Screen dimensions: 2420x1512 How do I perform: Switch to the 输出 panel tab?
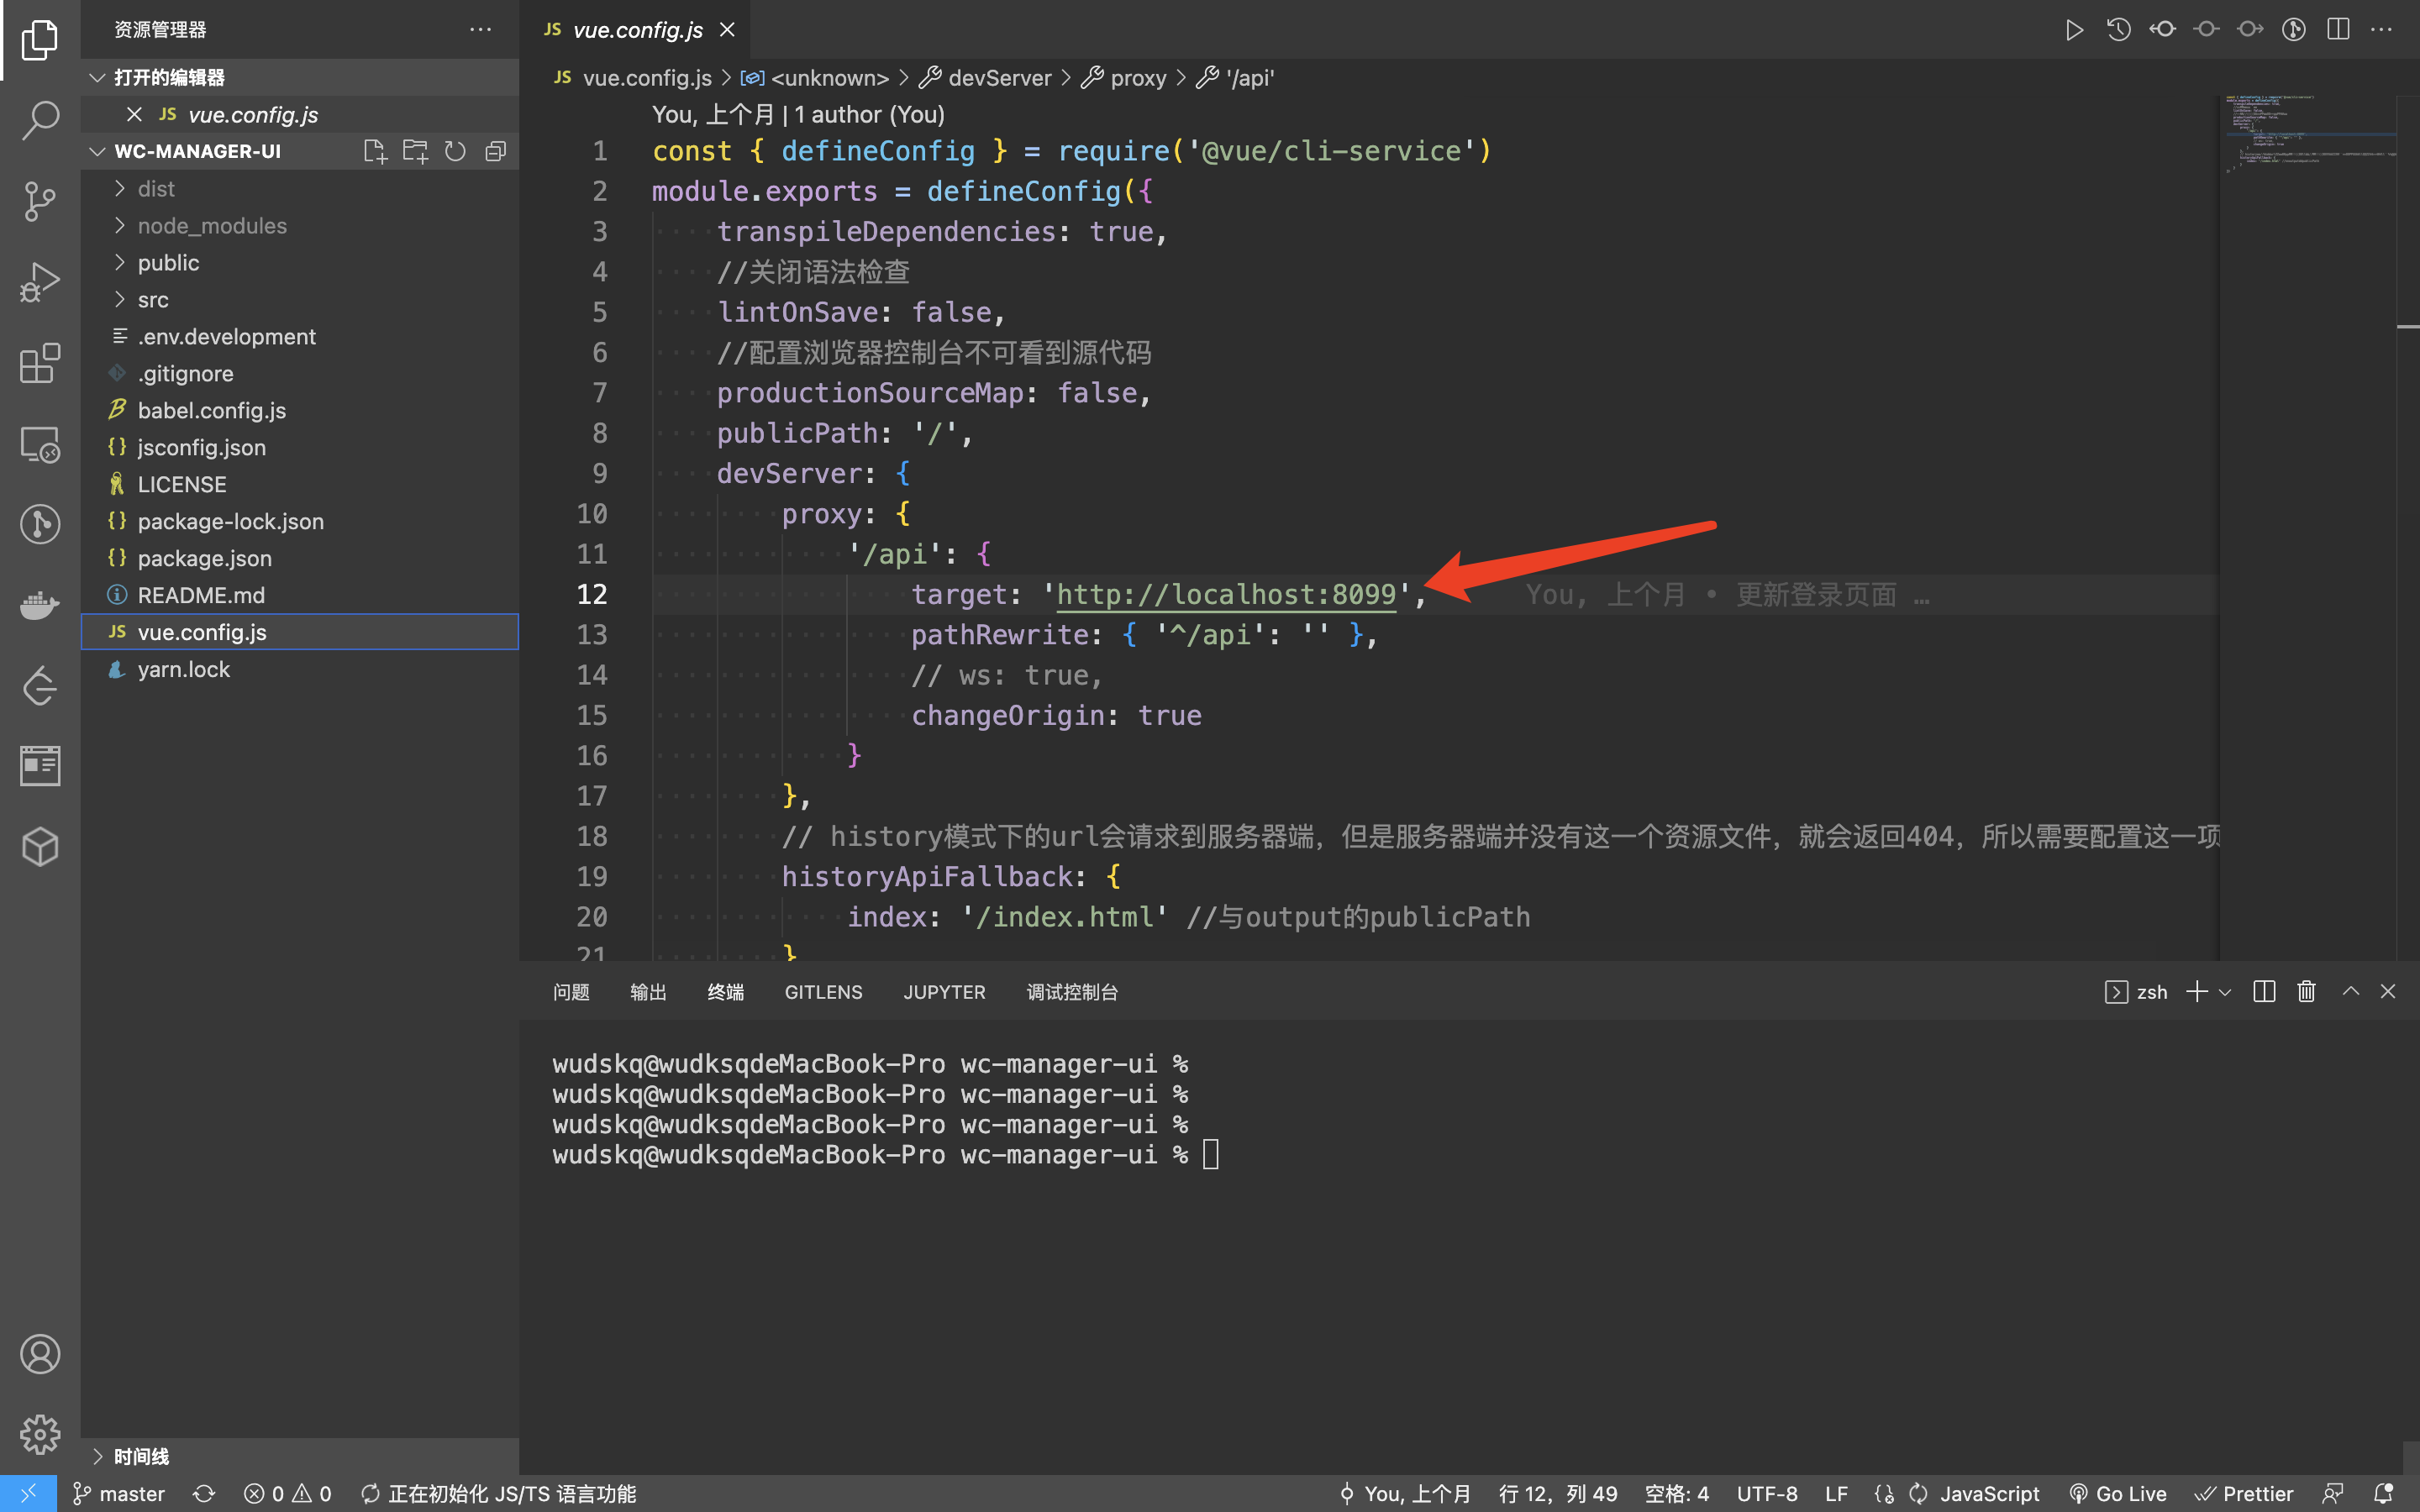(648, 992)
